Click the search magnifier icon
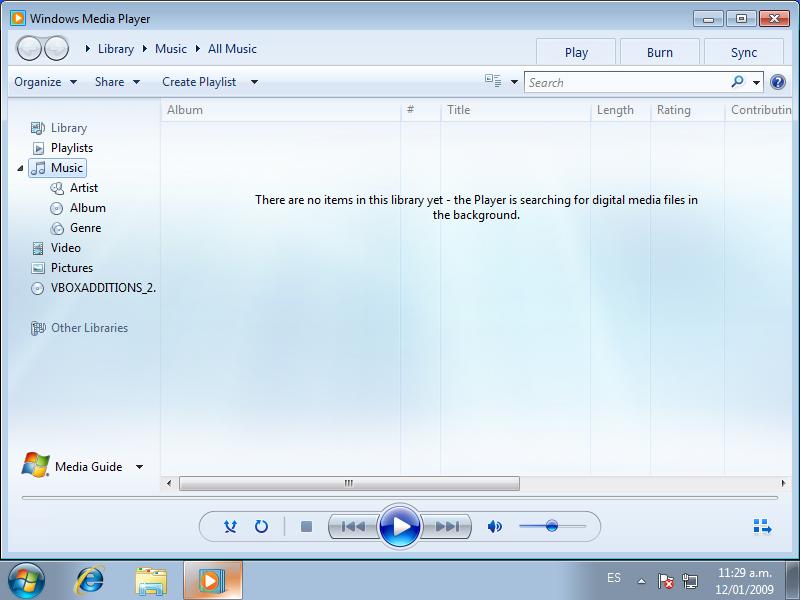This screenshot has height=600, width=800. click(738, 82)
